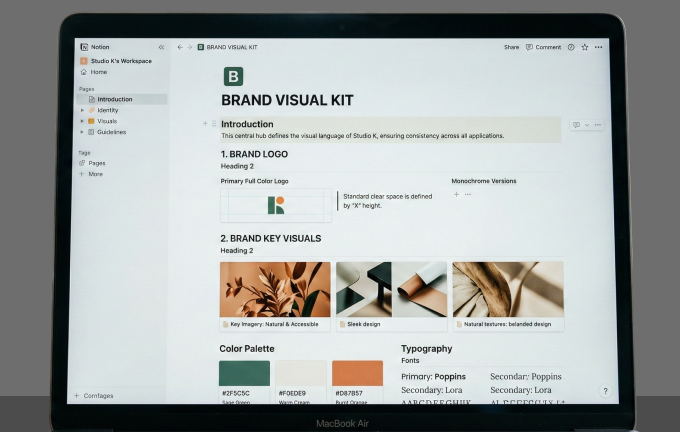Open the Sleek design image card
The height and width of the screenshot is (432, 680).
tap(391, 297)
